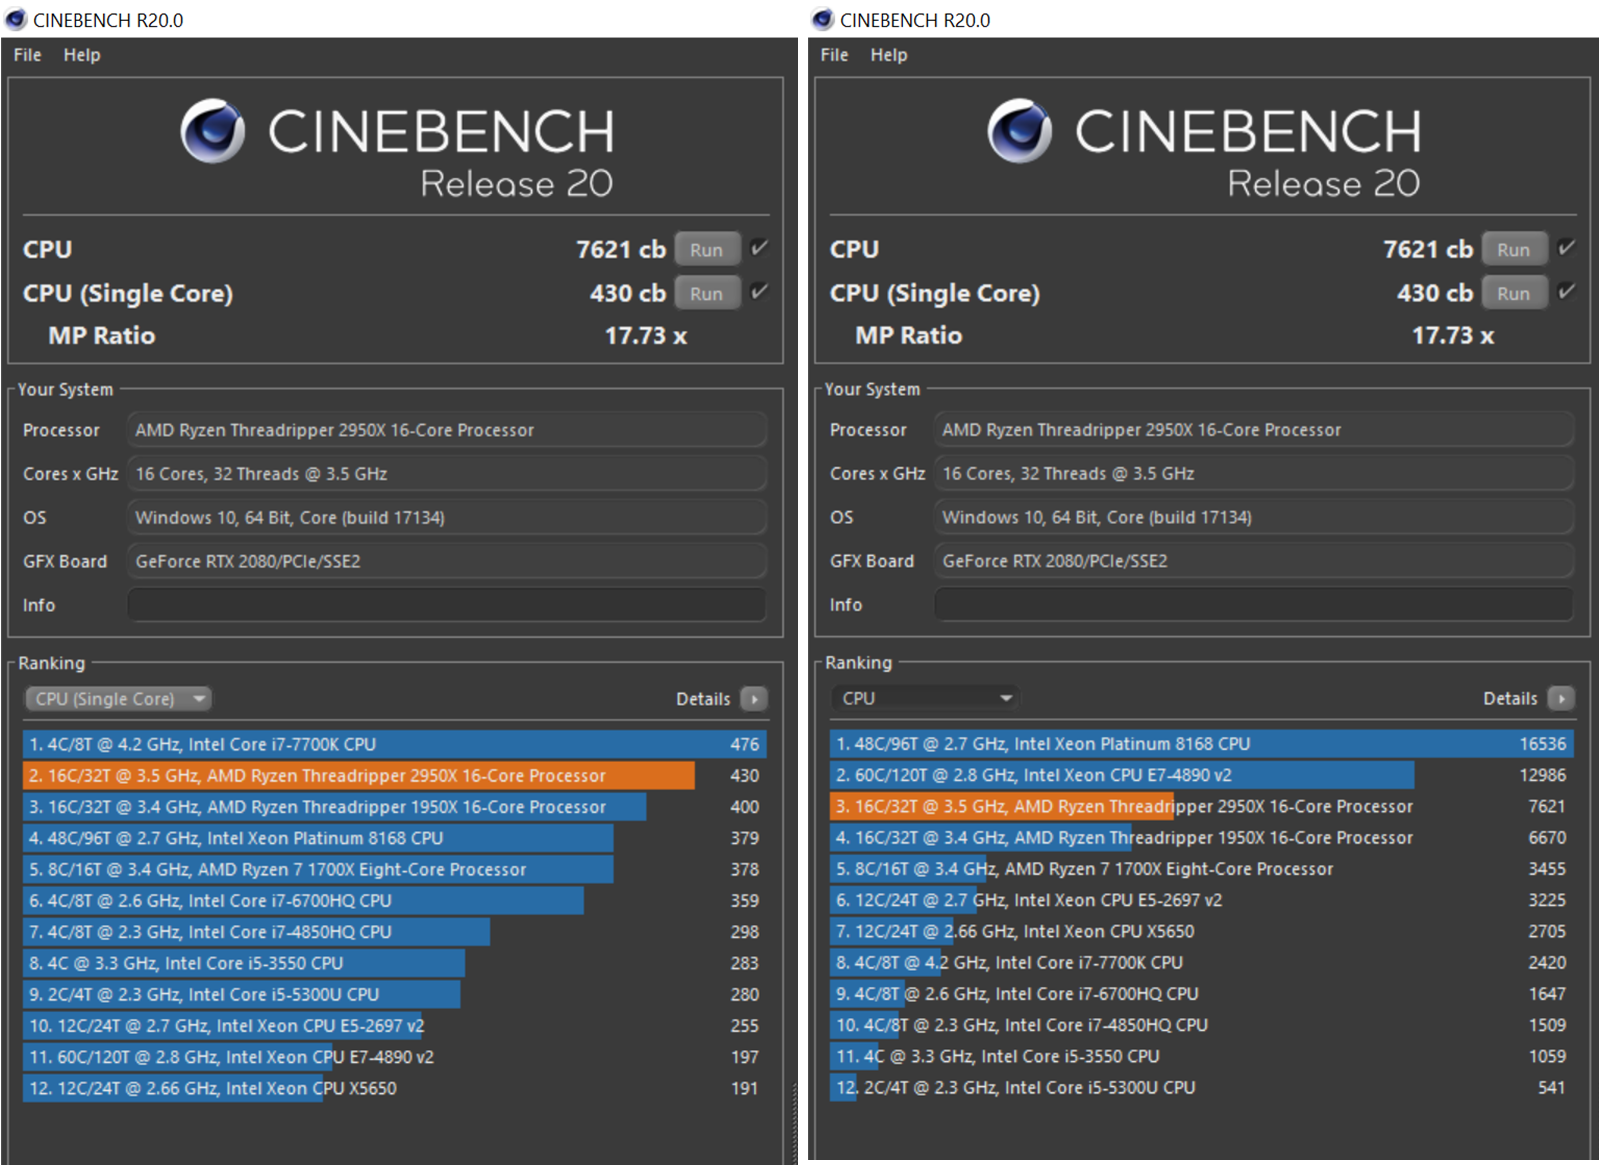This screenshot has height=1166, width=1600.
Task: Click the Info text field in the right window
Action: pos(1252,604)
